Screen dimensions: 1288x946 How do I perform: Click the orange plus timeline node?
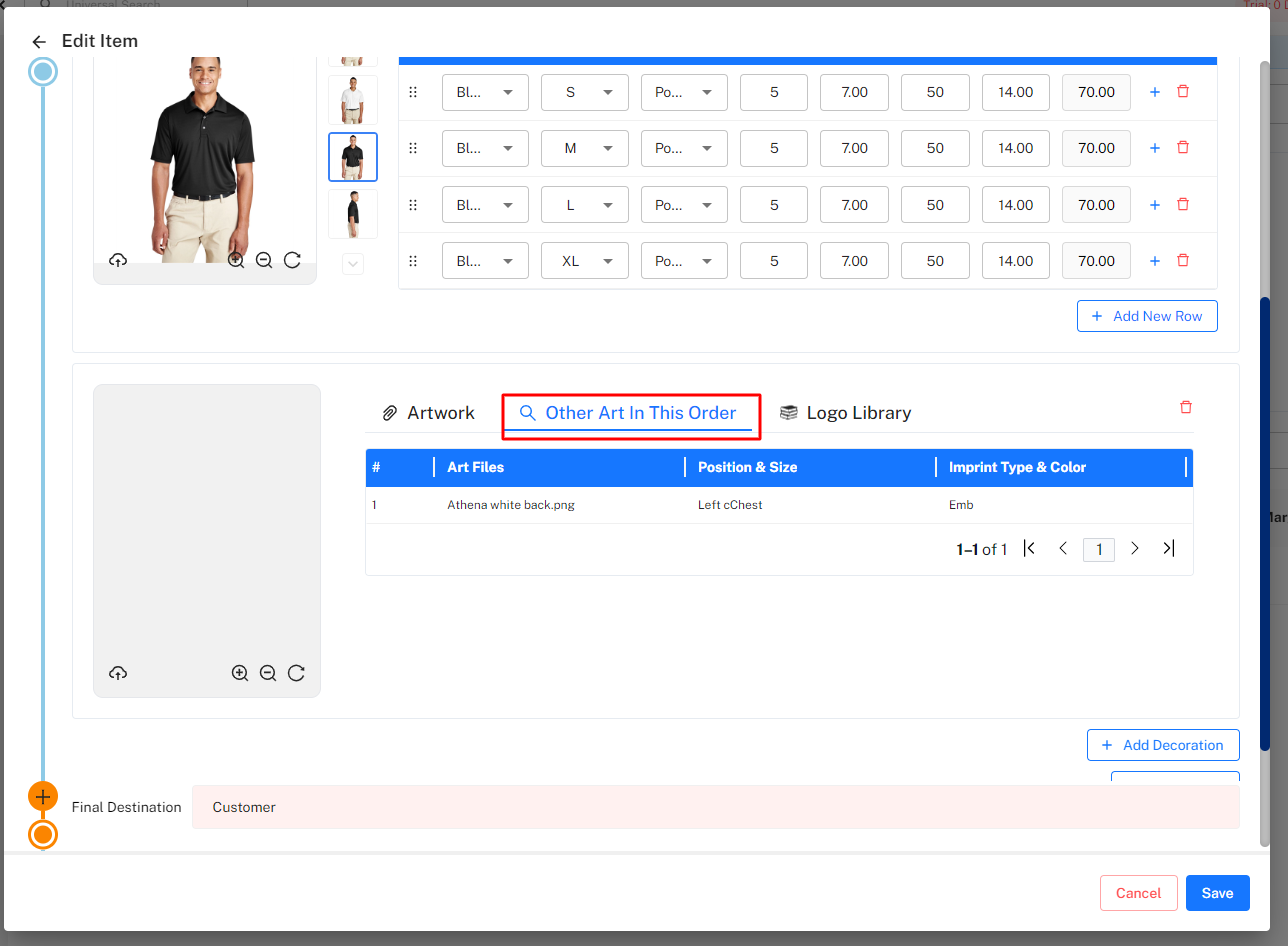42,797
